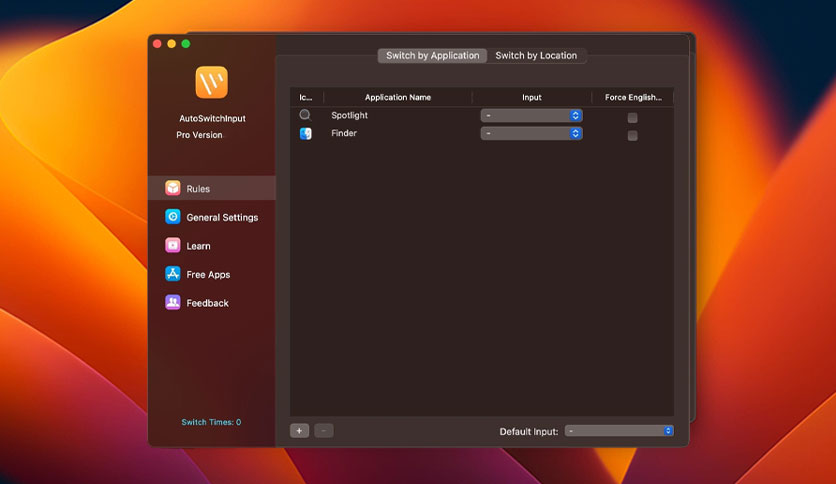Select the Rules cube icon in sidebar

[173, 188]
